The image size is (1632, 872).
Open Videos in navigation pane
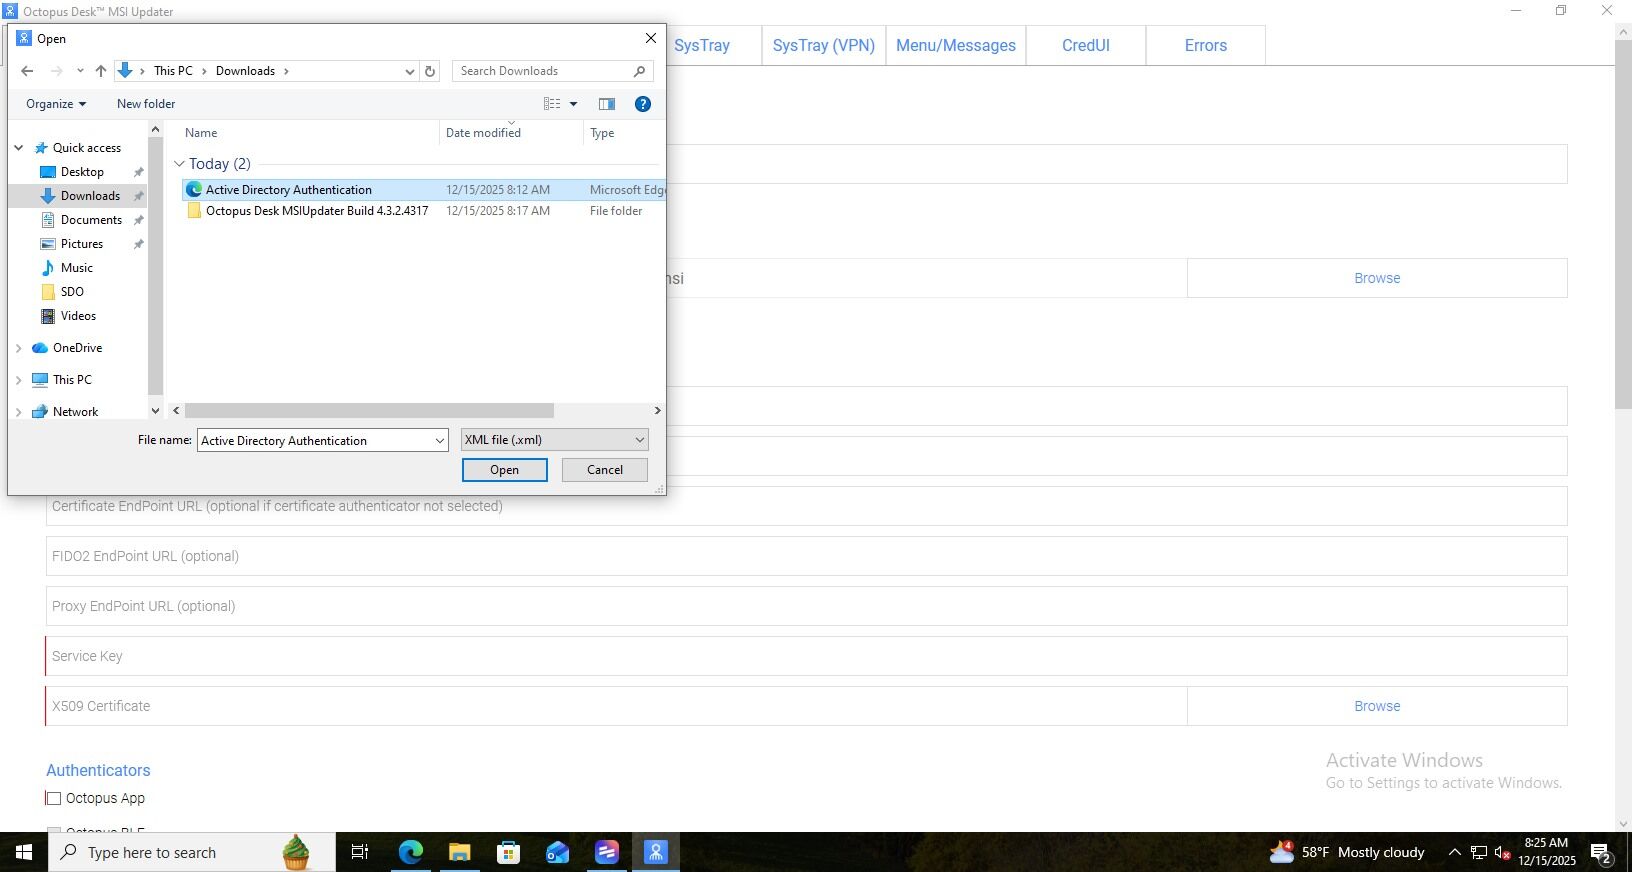pyautogui.click(x=78, y=316)
